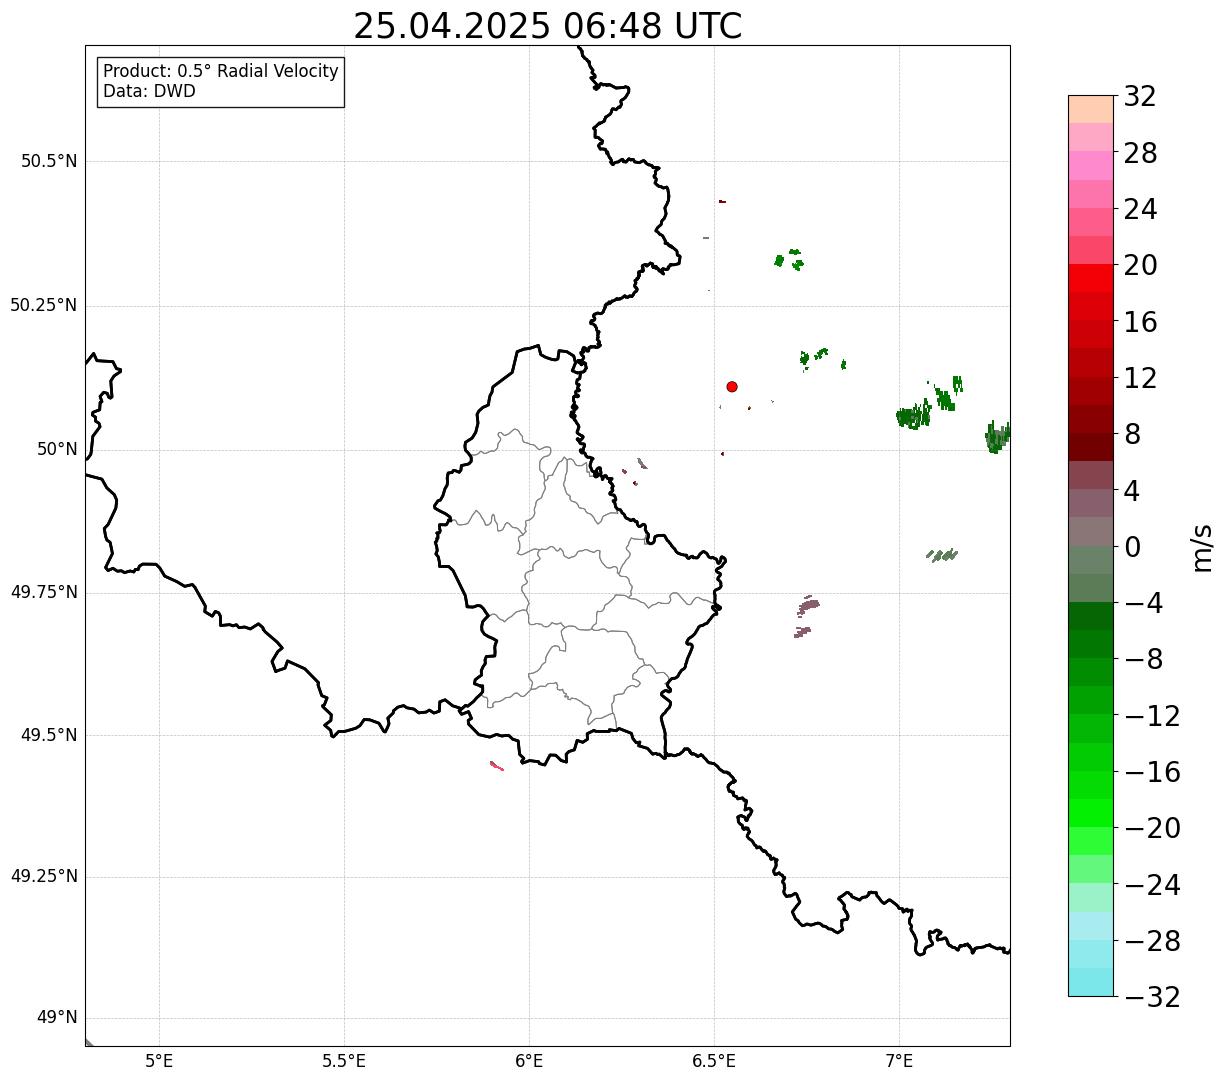The height and width of the screenshot is (1081, 1225).
Task: Click the 5°E longitude label
Action: (x=159, y=1061)
